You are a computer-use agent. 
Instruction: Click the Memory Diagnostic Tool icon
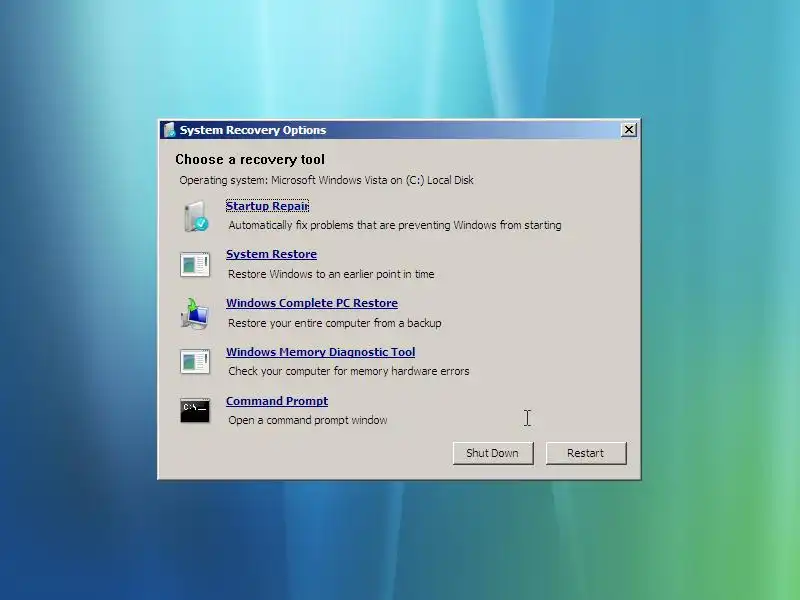[195, 362]
